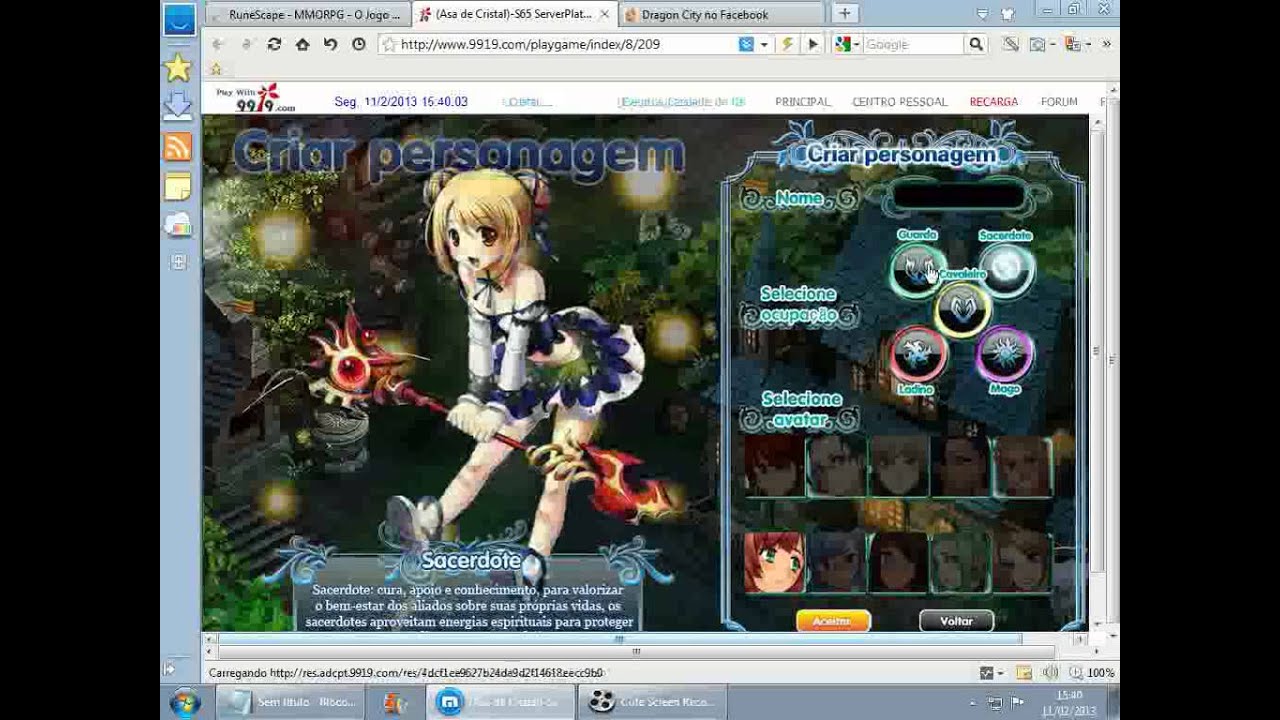Go to browser home page

click(x=302, y=44)
